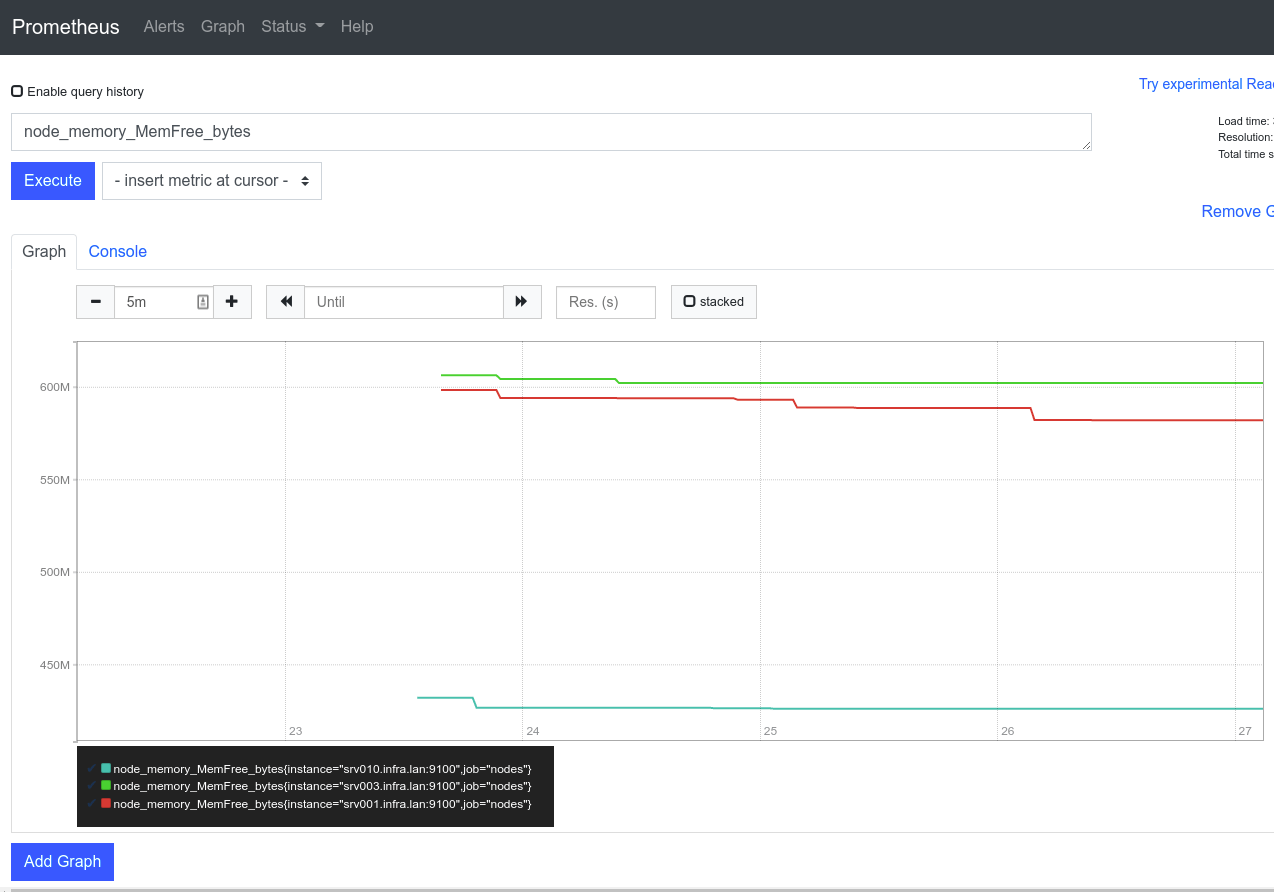Increase the time range with the plus icon

tap(232, 301)
